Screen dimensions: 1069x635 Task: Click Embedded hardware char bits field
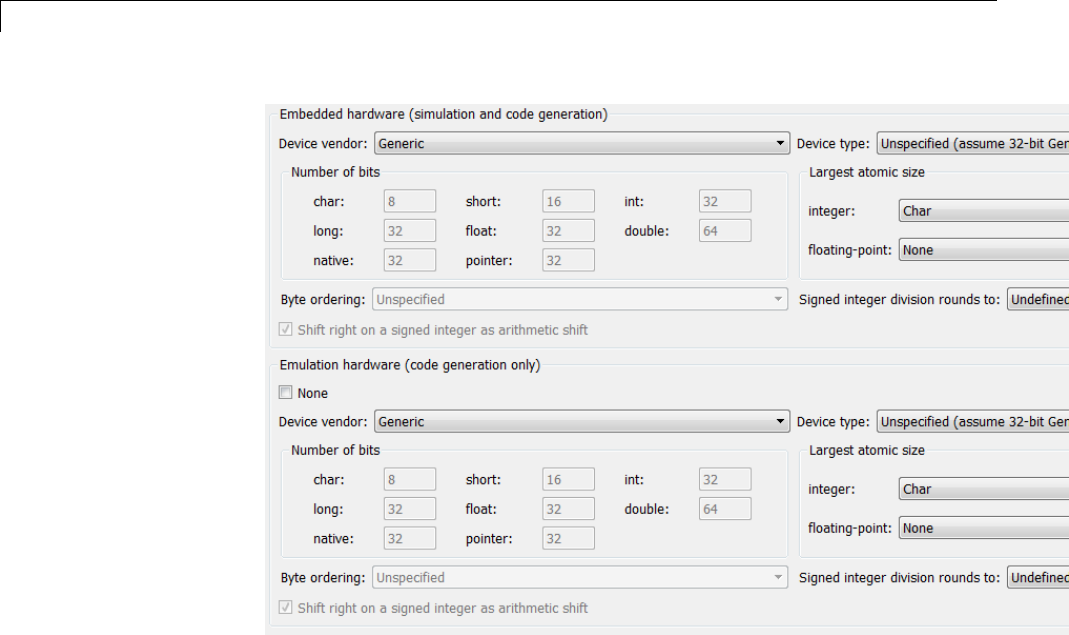[410, 202]
